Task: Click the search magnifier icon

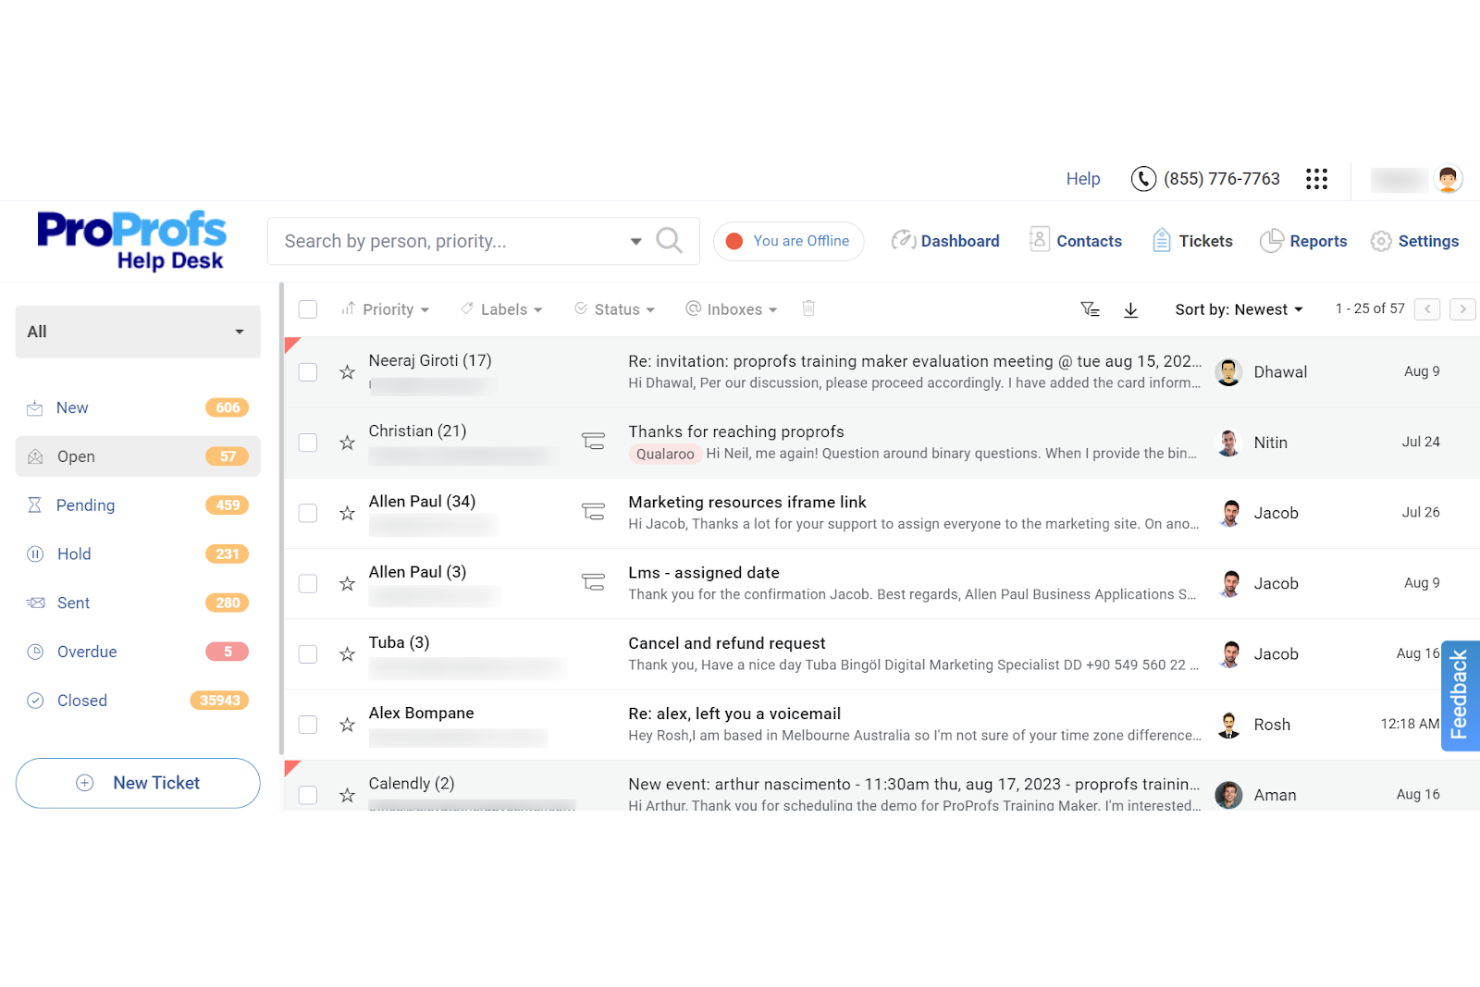Action: [668, 240]
